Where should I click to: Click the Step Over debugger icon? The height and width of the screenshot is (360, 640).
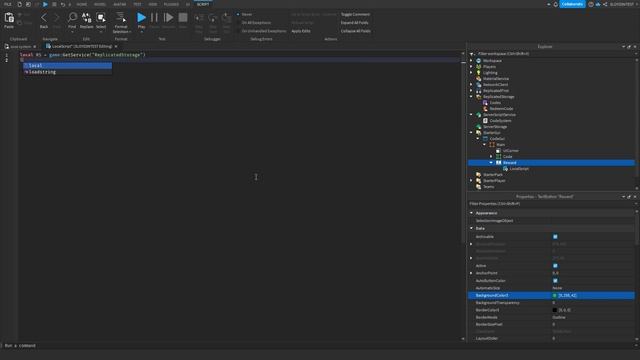(x=213, y=18)
